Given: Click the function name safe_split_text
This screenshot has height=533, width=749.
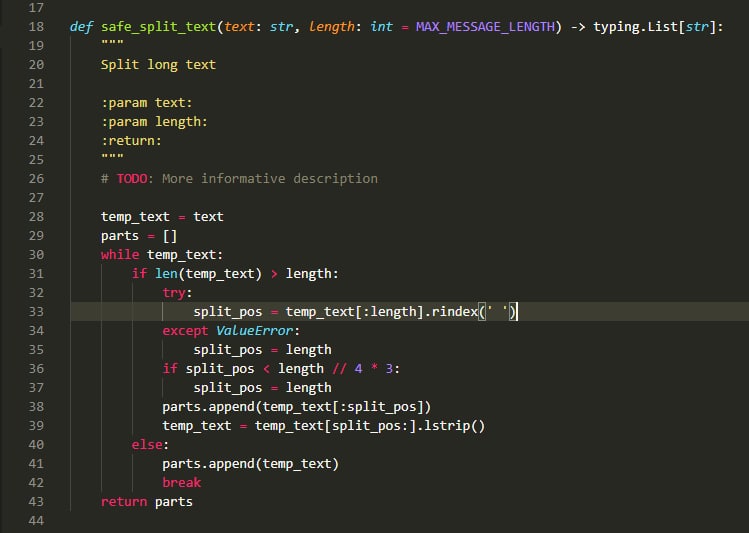Looking at the screenshot, I should (x=159, y=27).
